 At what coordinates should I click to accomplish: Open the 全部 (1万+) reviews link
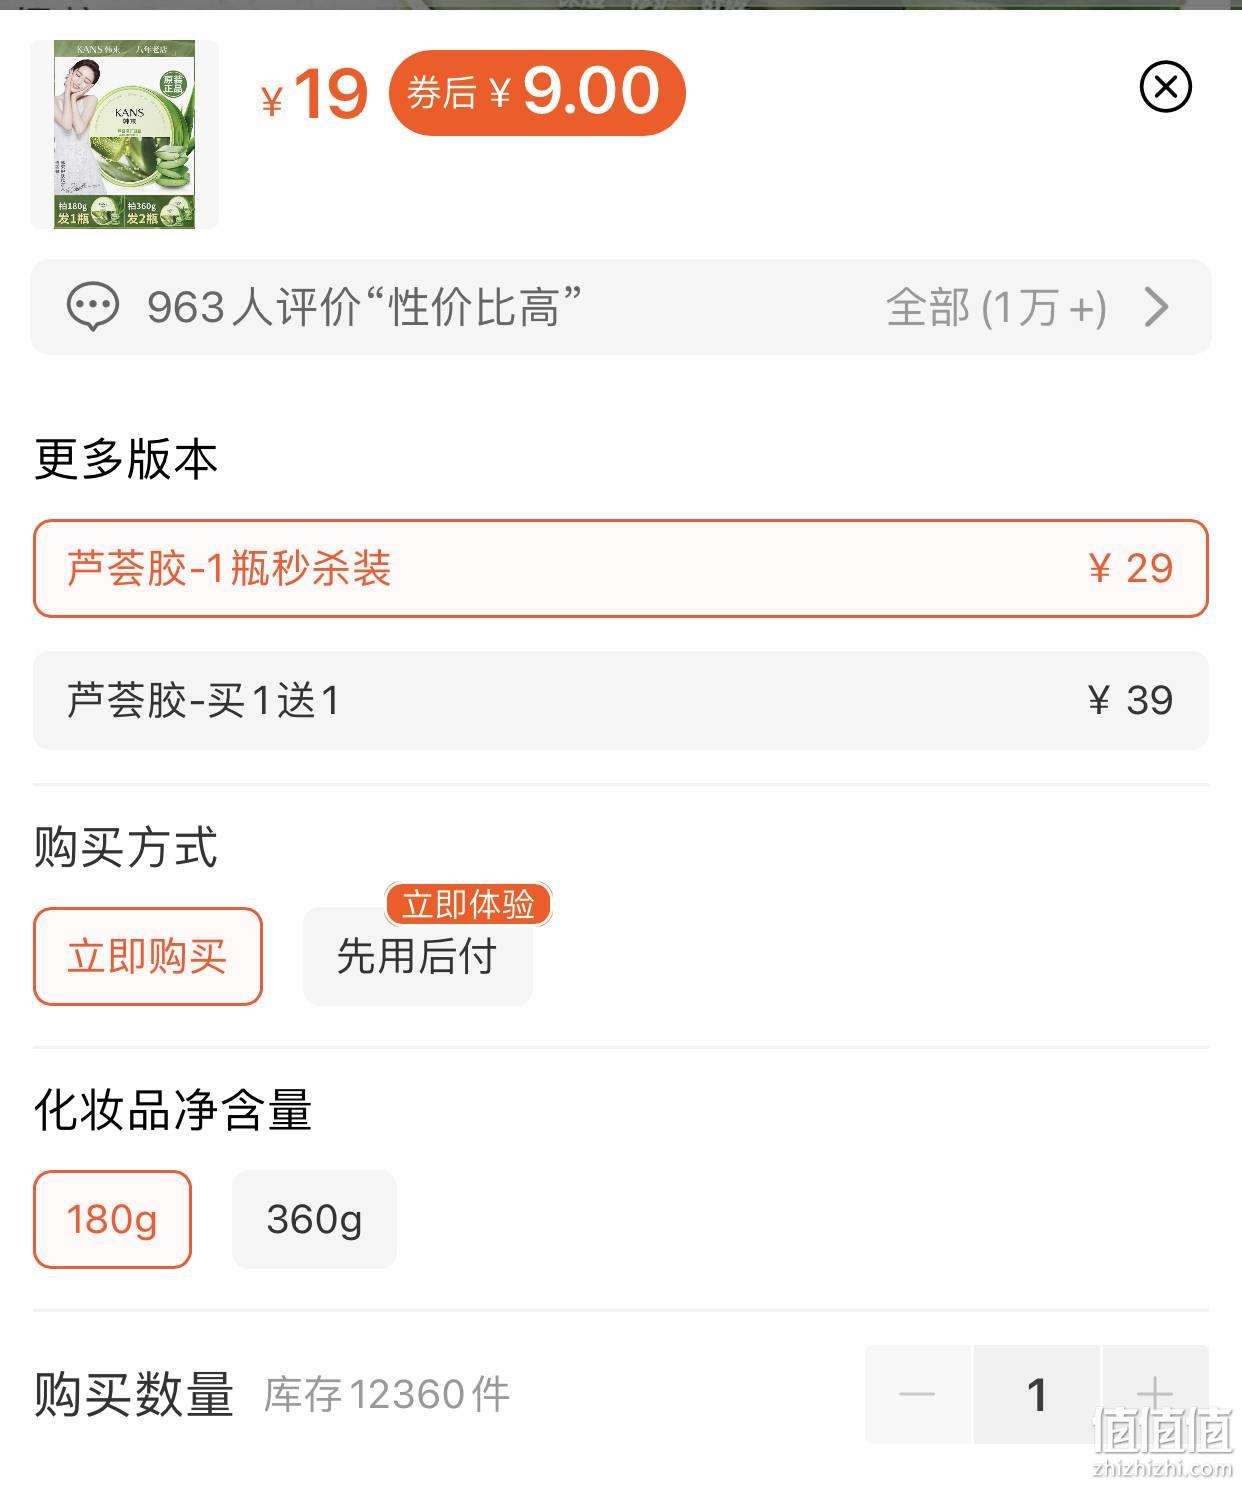click(x=996, y=307)
